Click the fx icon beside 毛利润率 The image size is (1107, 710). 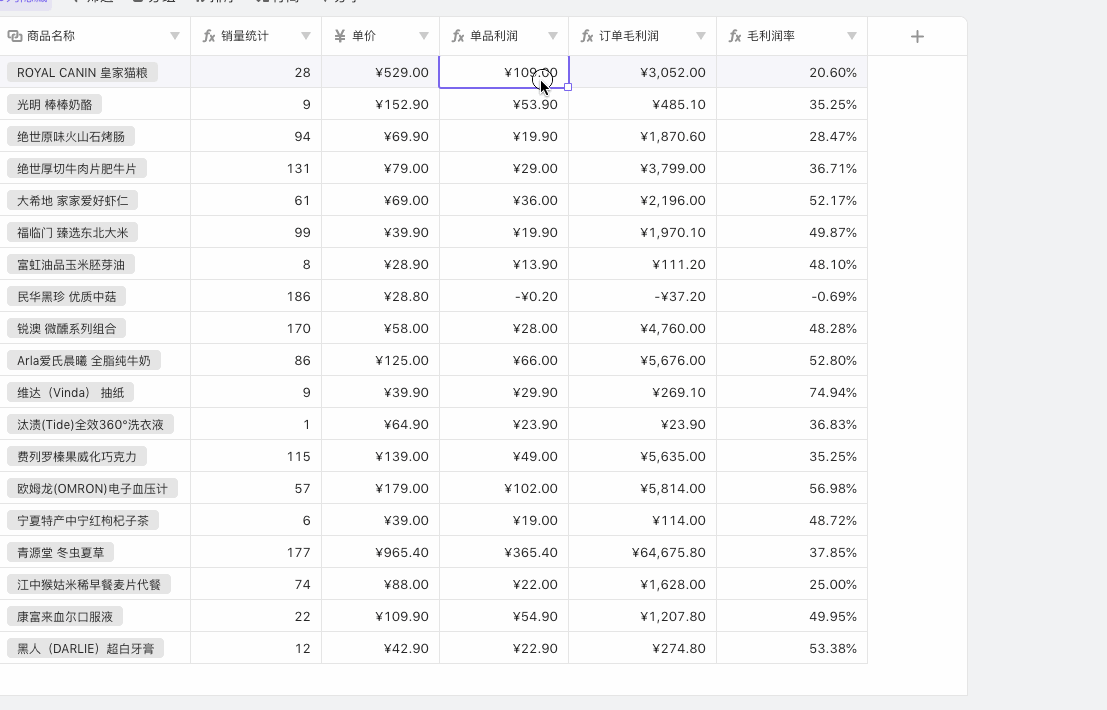tap(735, 36)
